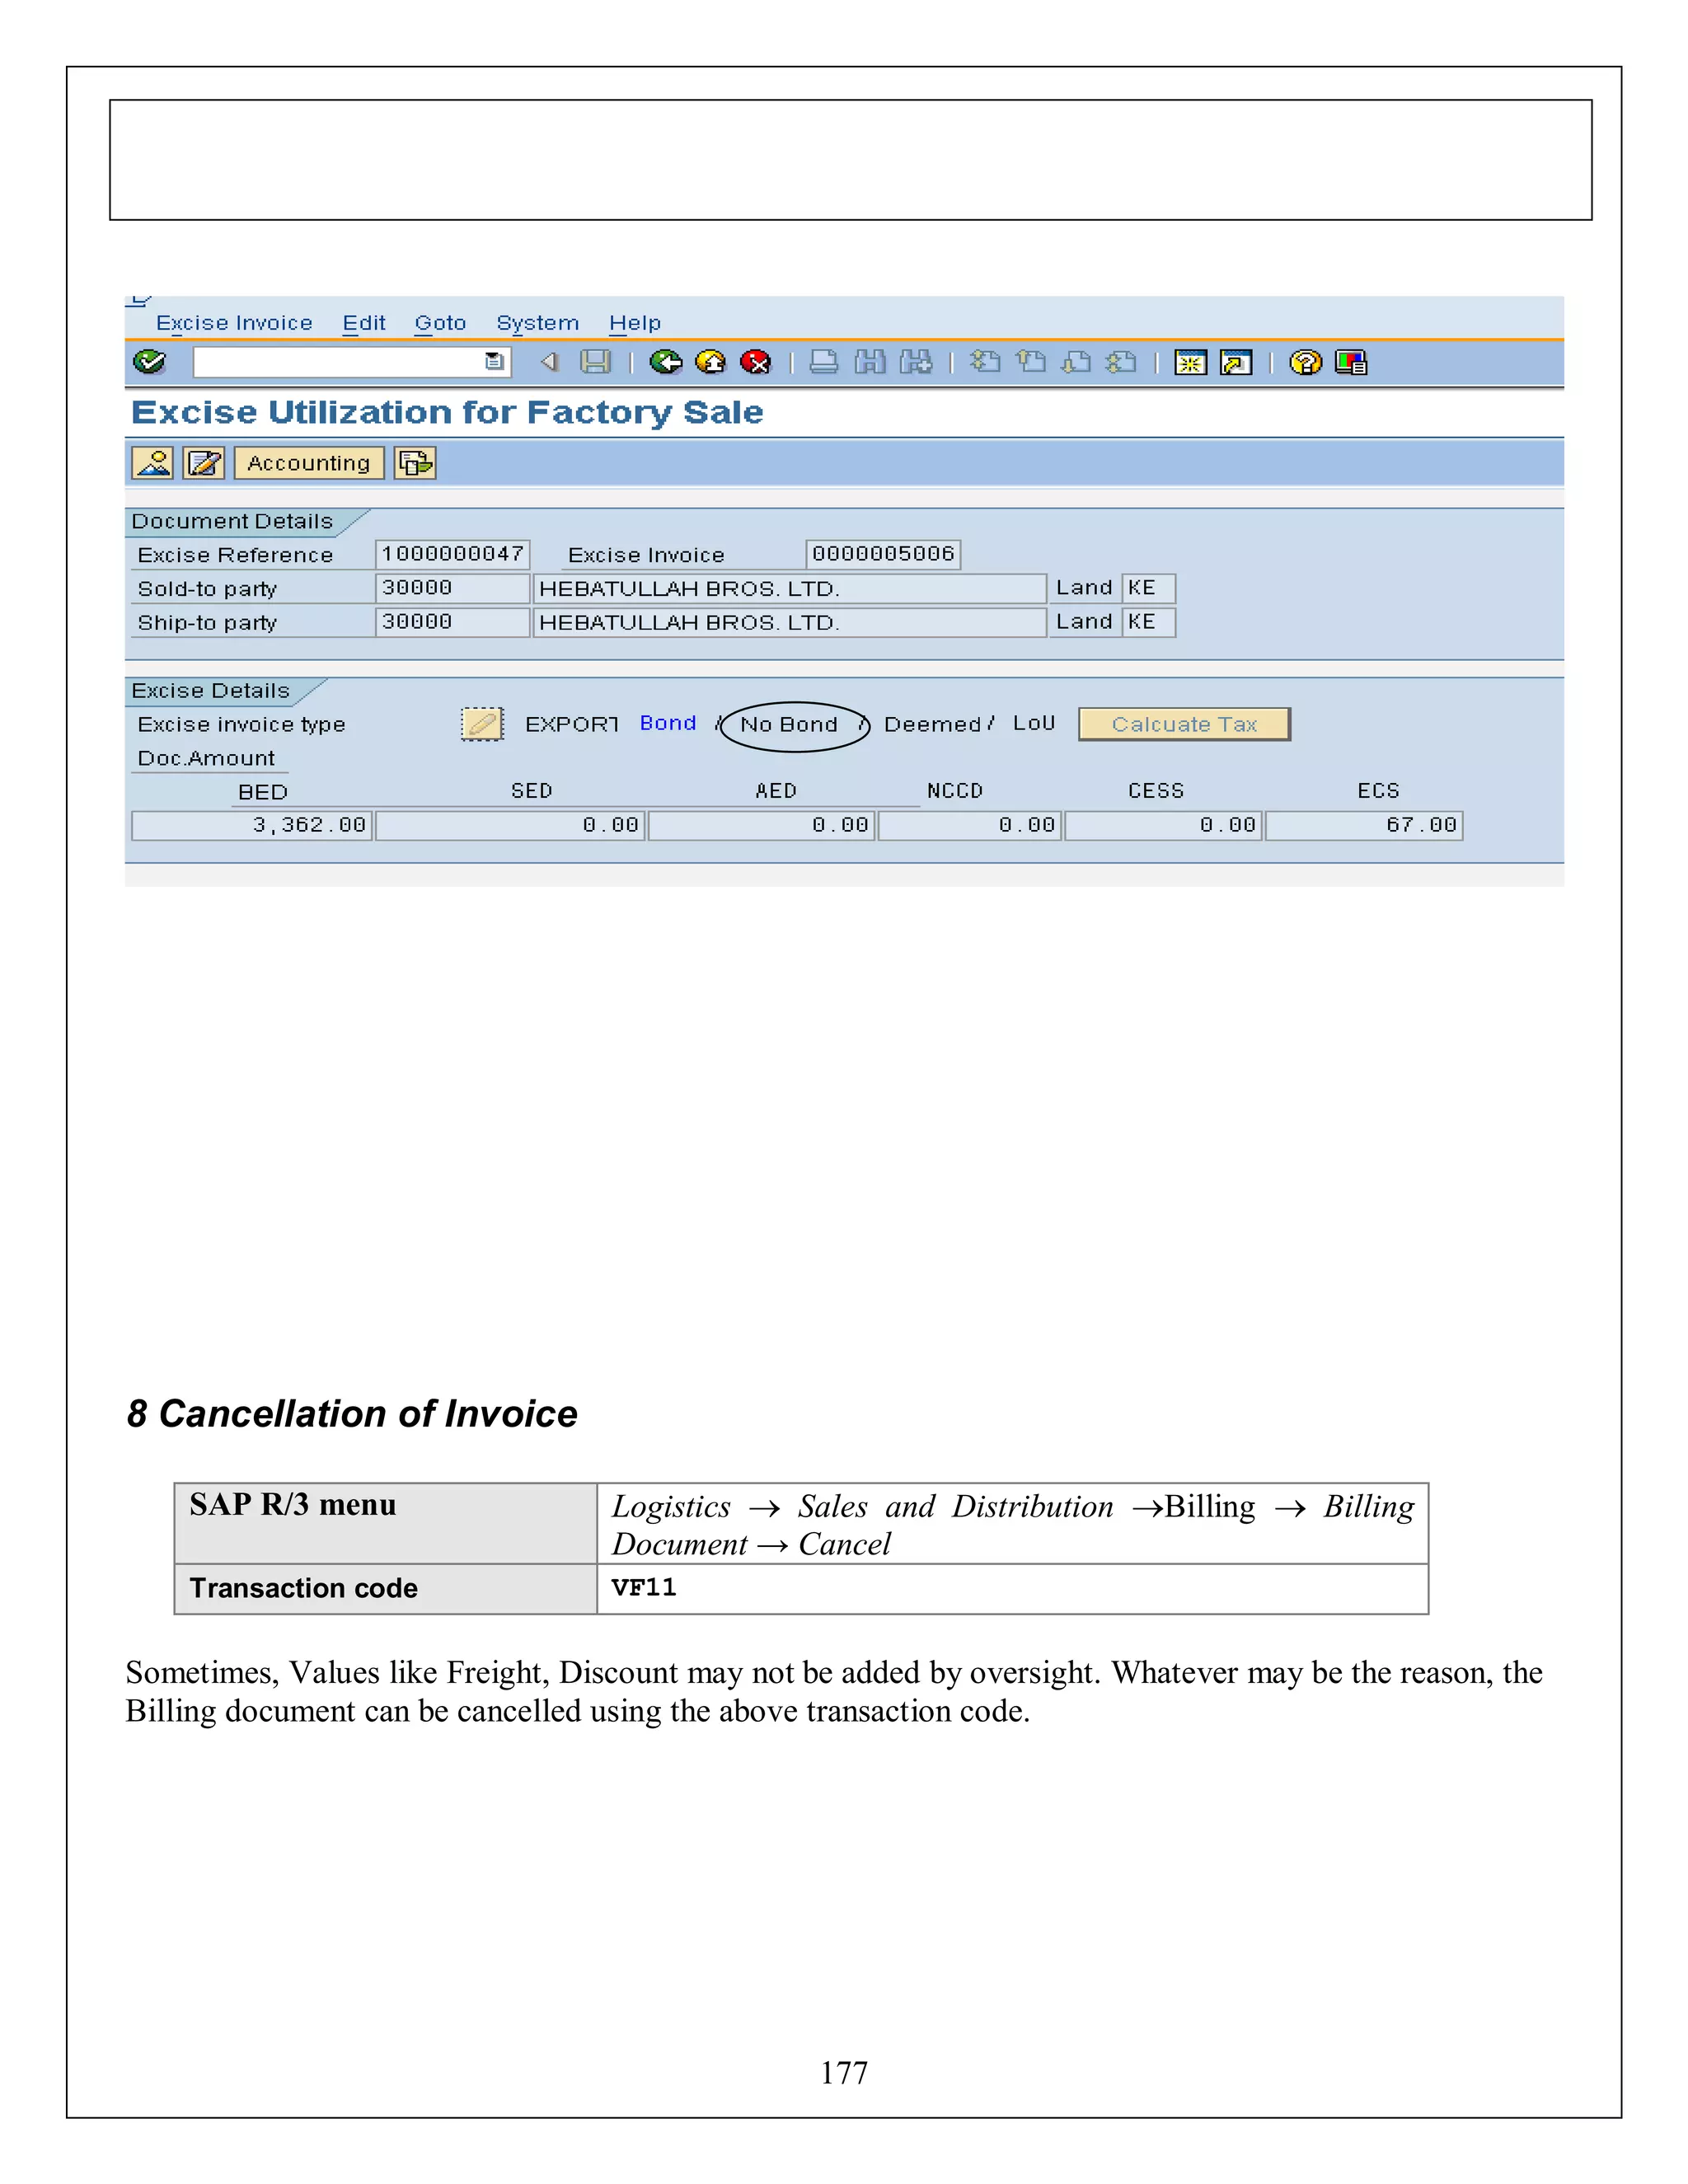Viewport: 1688px width, 2184px height.
Task: Click the Save diskette icon
Action: coord(595,362)
